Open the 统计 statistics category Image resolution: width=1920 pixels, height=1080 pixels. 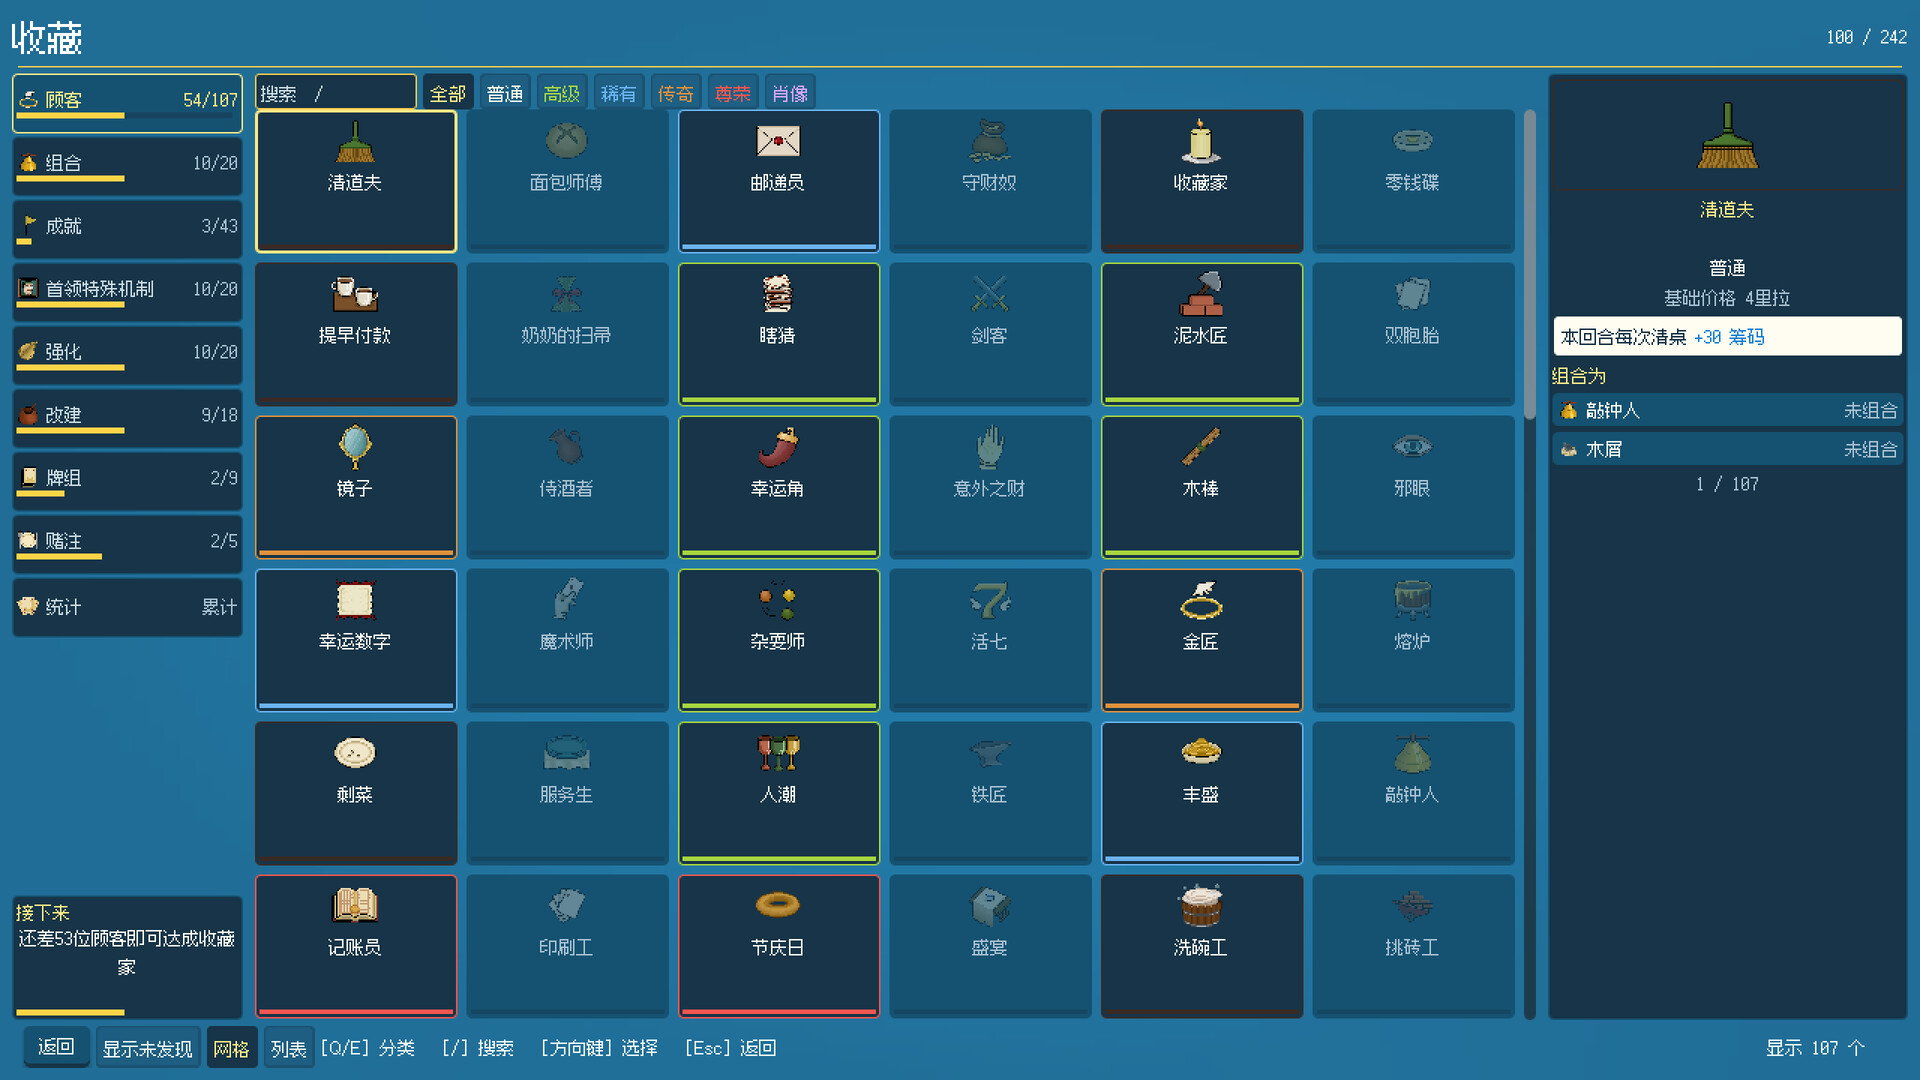(x=127, y=607)
